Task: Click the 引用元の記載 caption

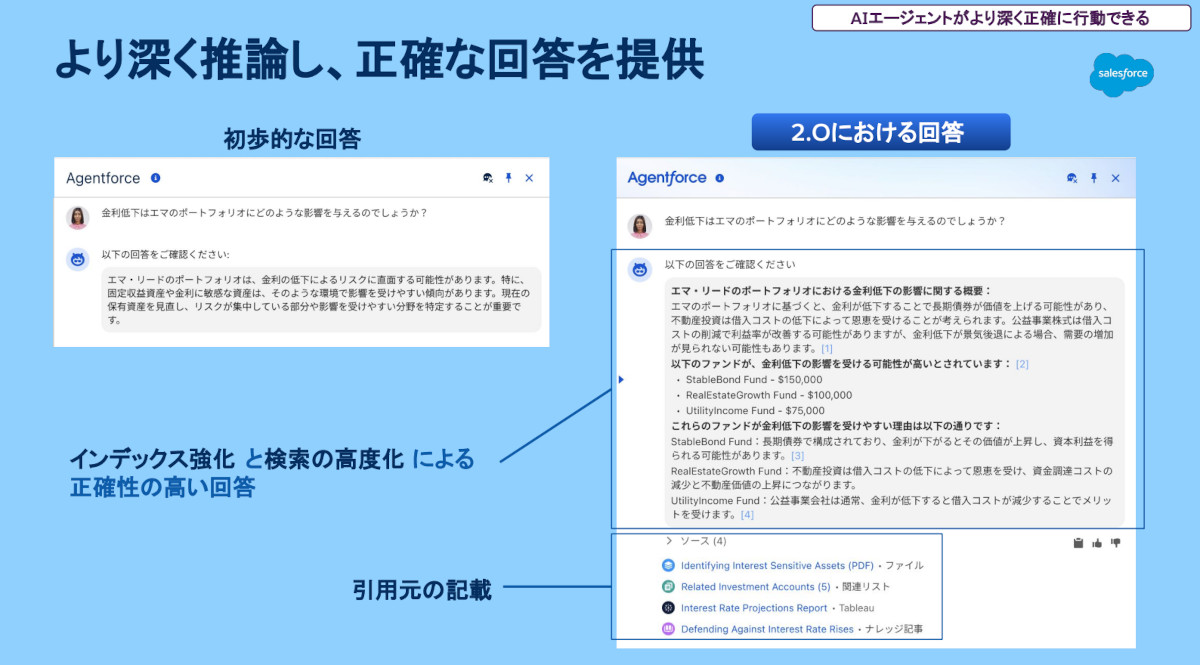Action: pos(422,591)
